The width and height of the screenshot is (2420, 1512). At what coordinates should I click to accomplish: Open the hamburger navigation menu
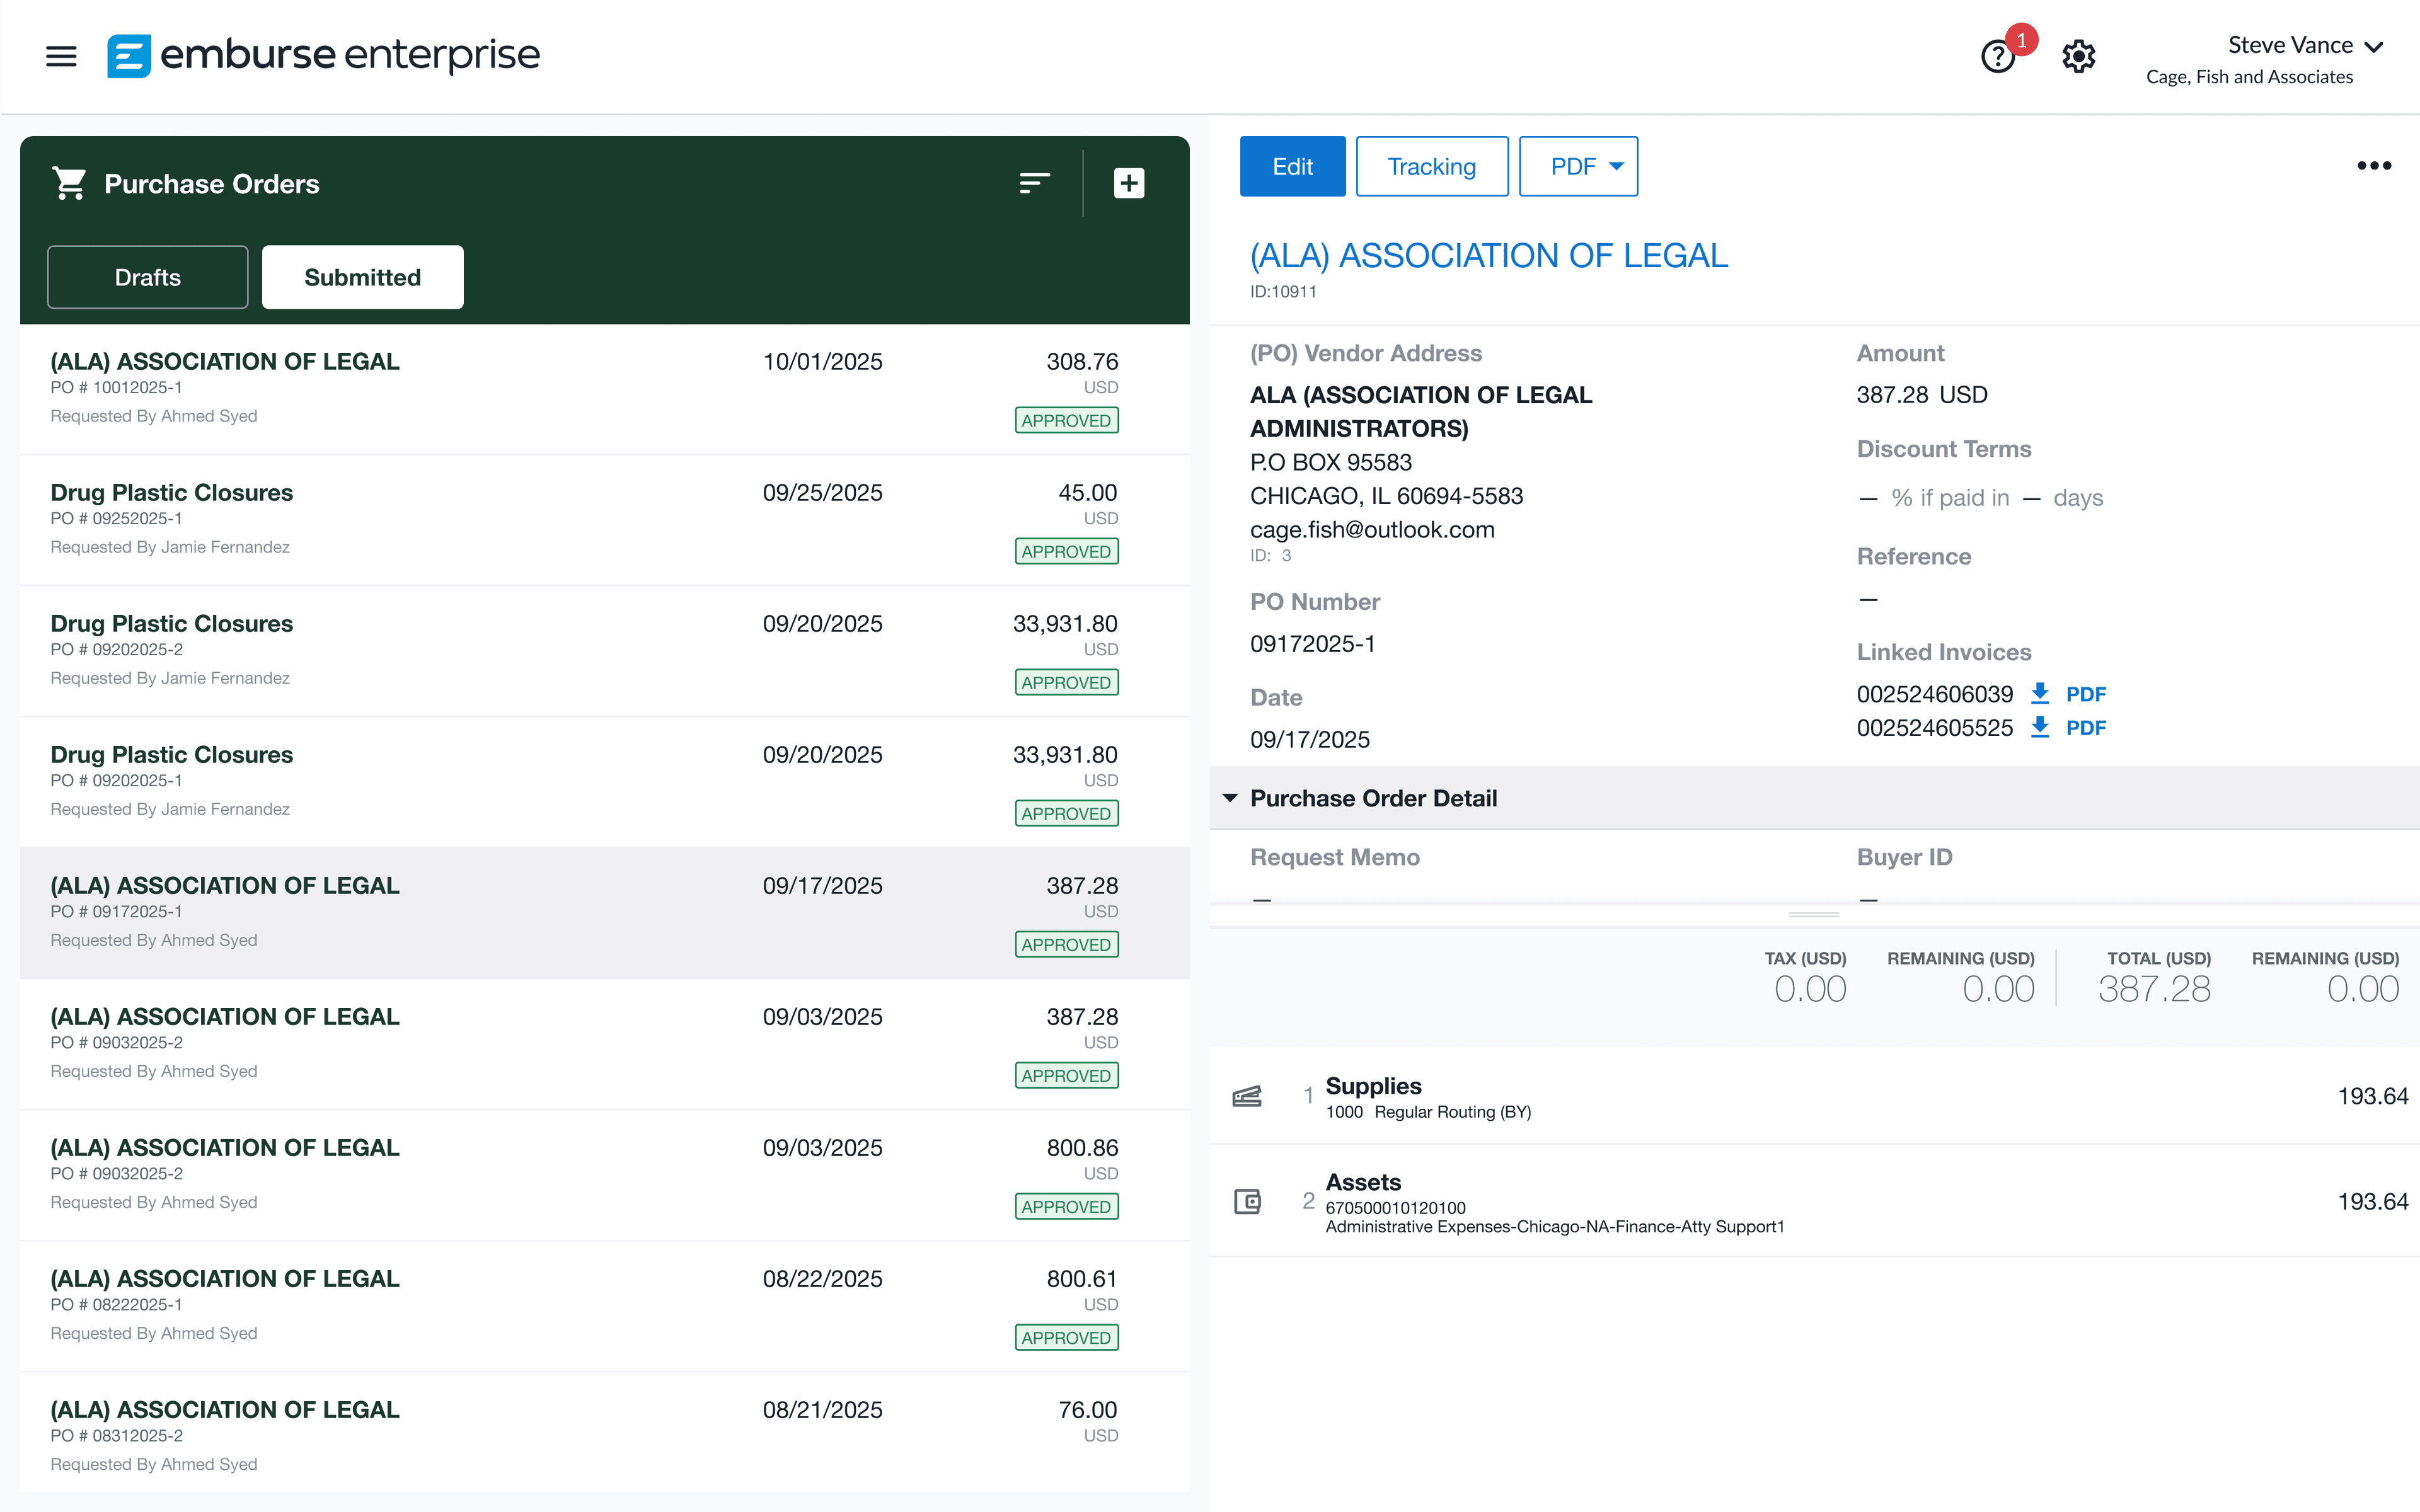pyautogui.click(x=61, y=56)
